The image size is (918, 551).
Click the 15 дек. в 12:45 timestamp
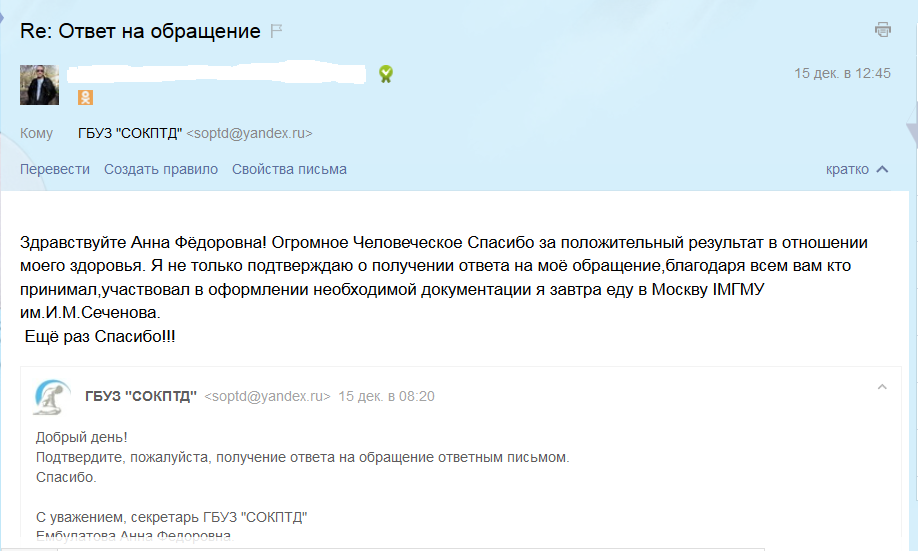[x=842, y=74]
